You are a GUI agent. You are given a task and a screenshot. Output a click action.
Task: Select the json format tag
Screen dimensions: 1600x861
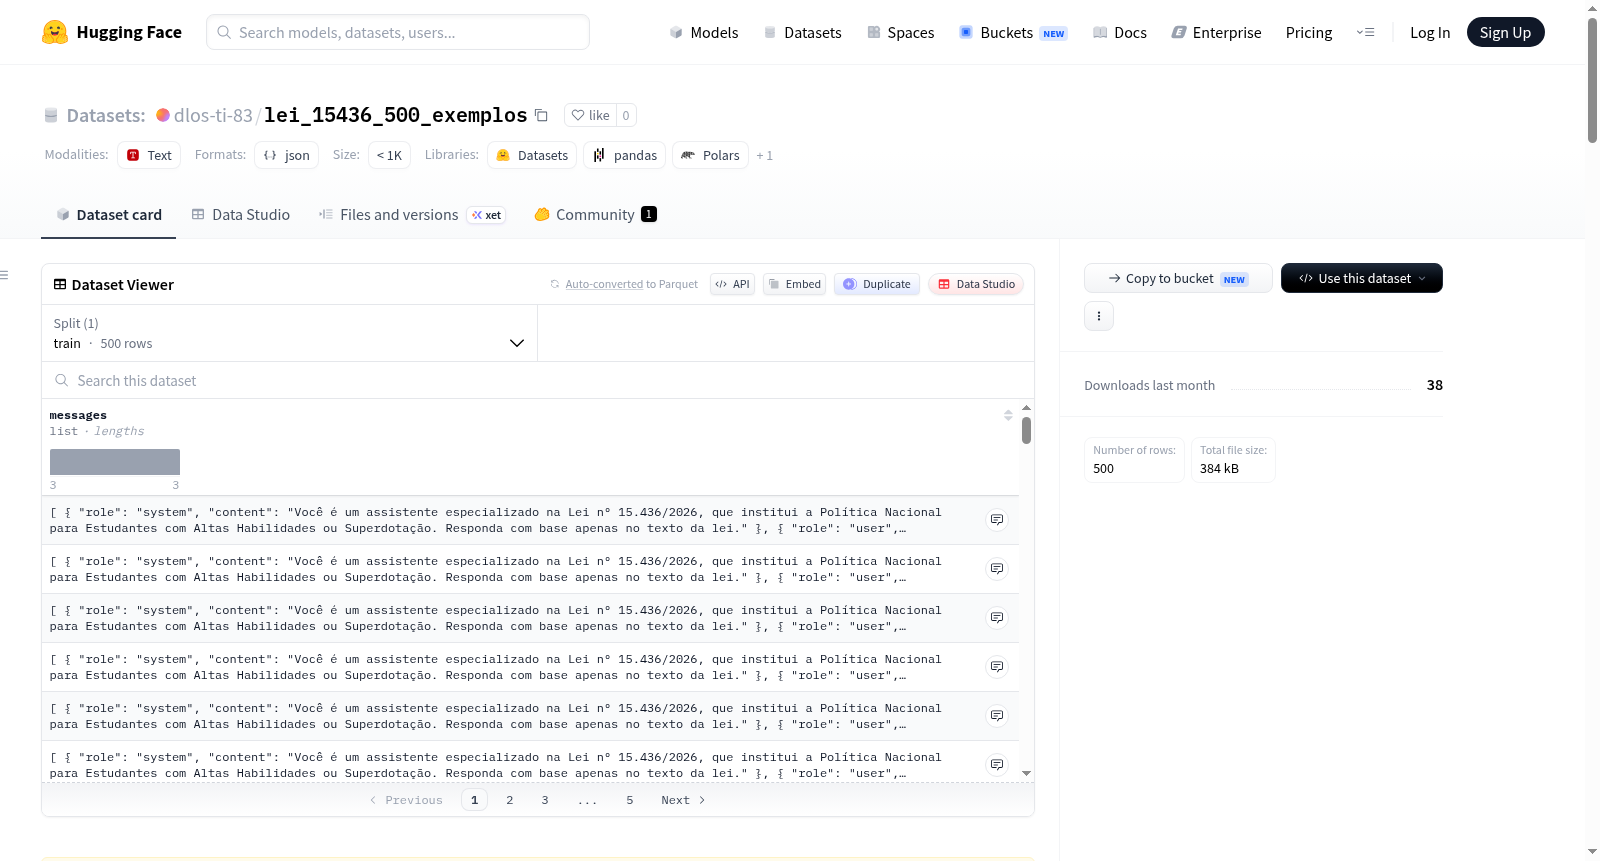point(287,155)
